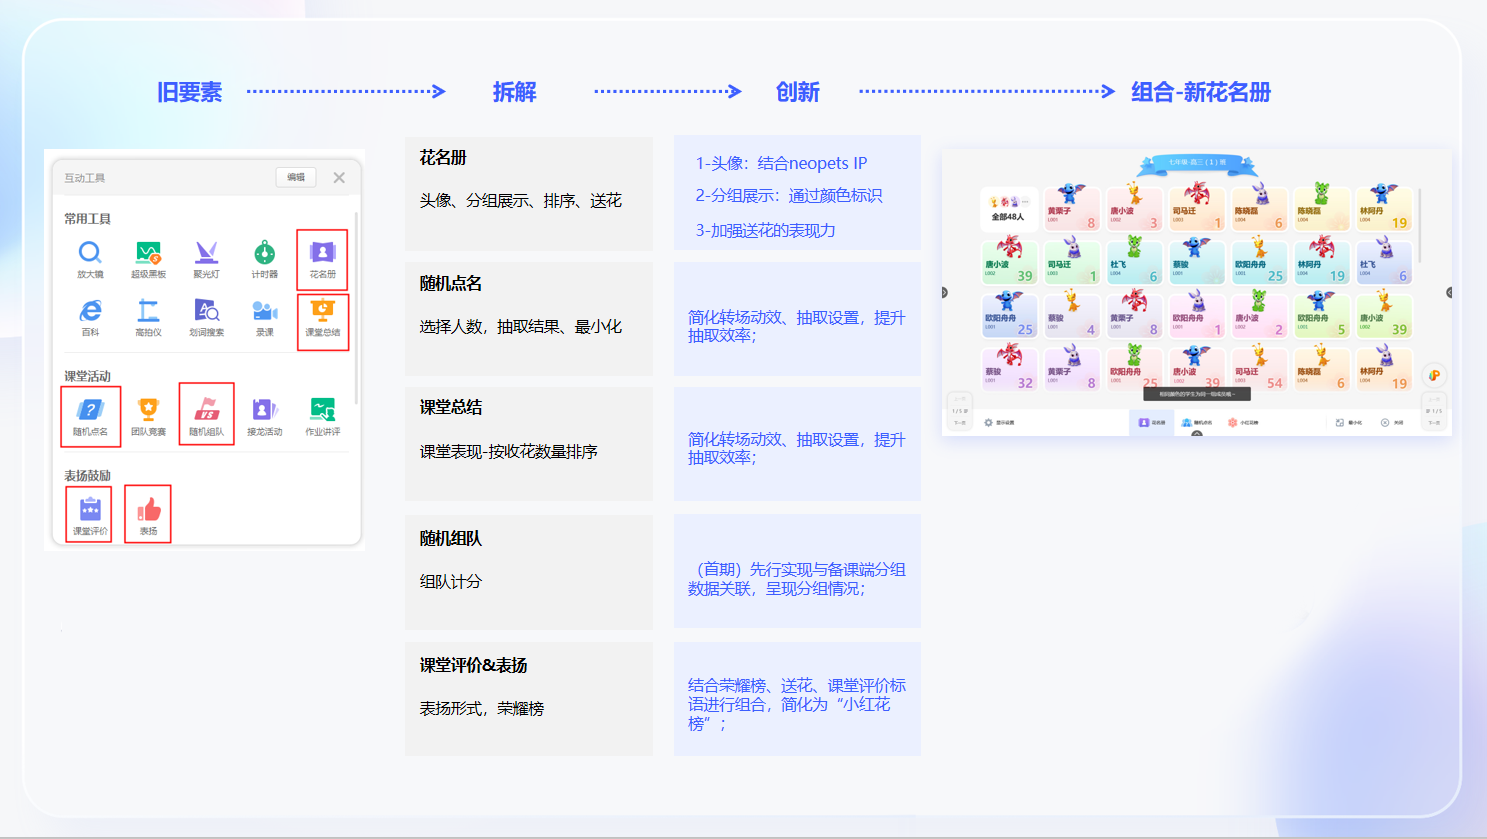Click the text 1-头像：结合neopets IP
Image resolution: width=1487 pixels, height=839 pixels.
click(781, 163)
